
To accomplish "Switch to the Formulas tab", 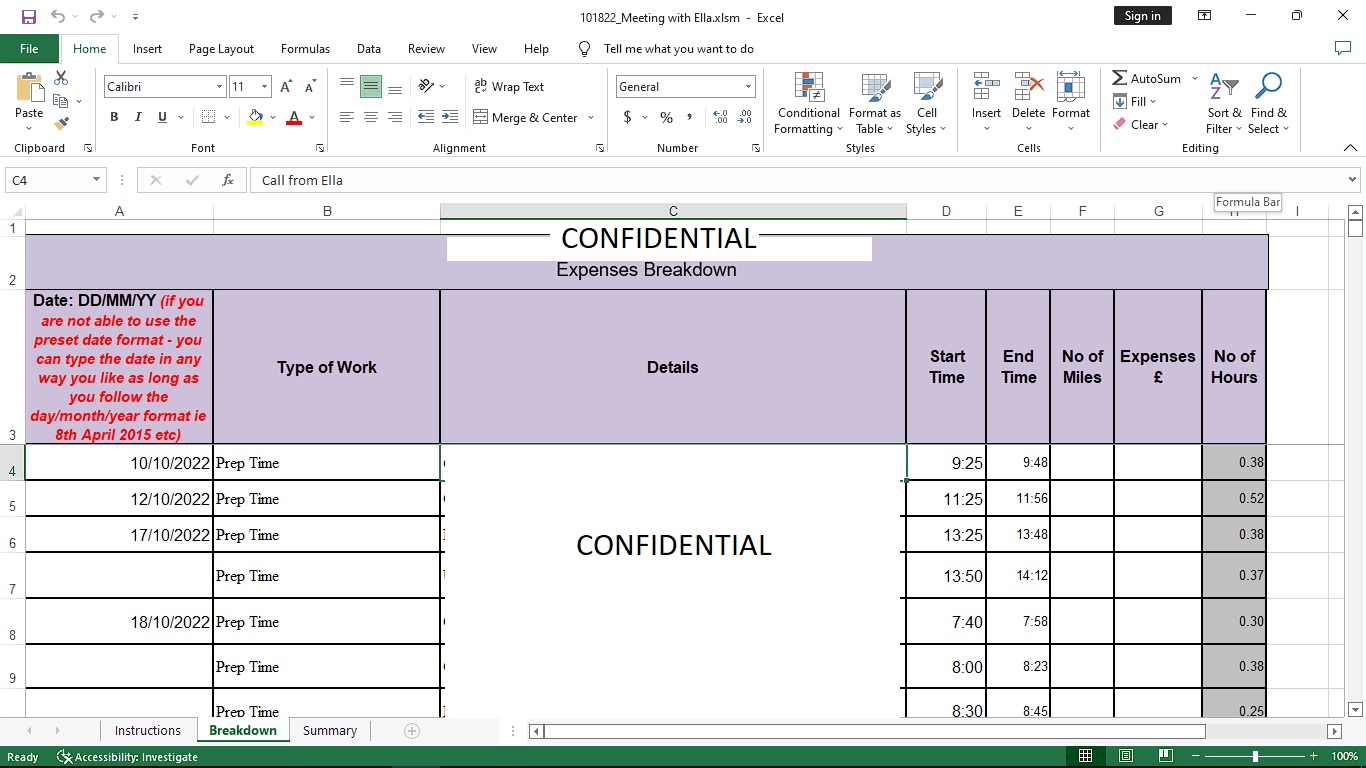I will [x=305, y=48].
